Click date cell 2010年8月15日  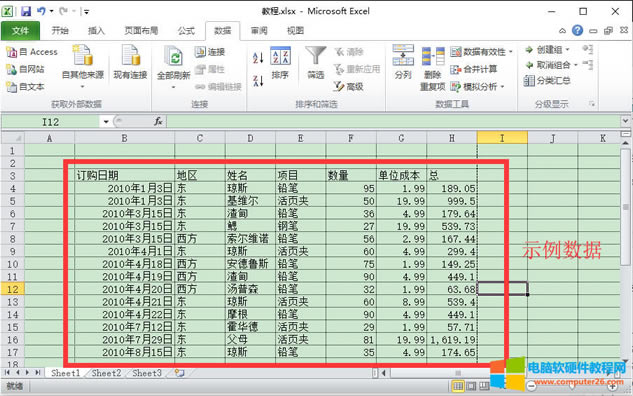coord(124,352)
